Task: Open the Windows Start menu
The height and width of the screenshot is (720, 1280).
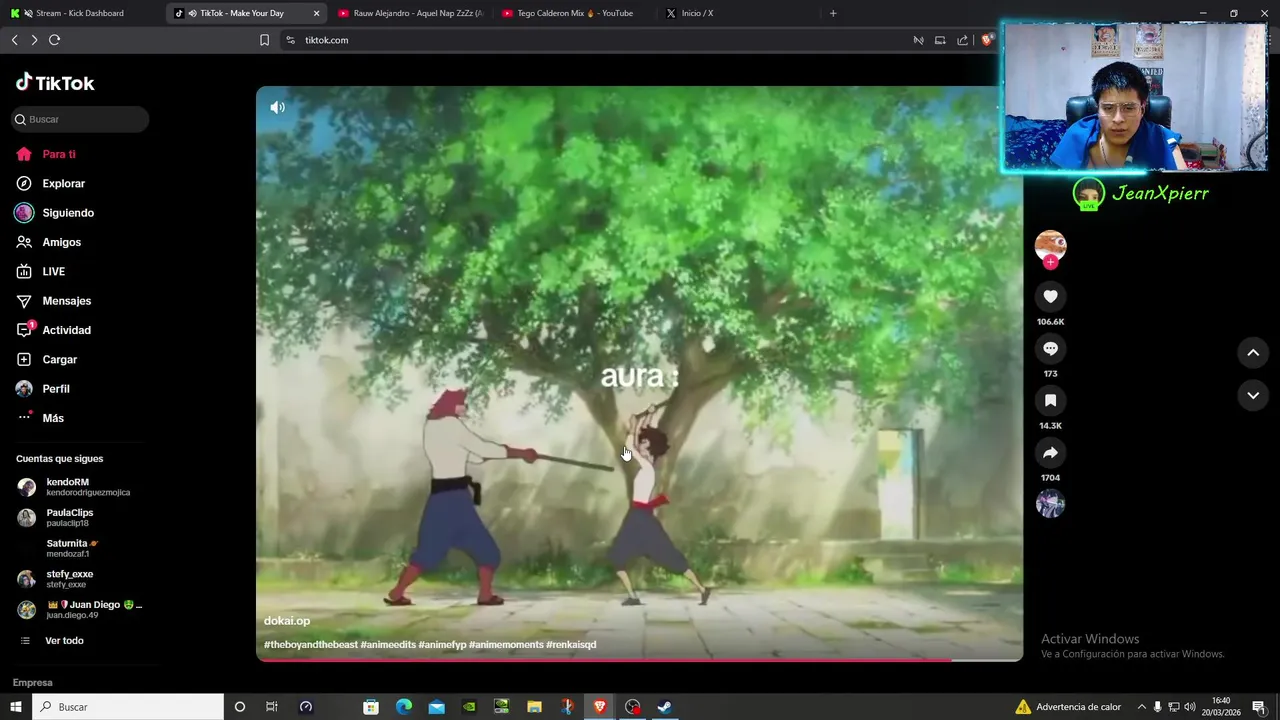Action: tap(16, 707)
